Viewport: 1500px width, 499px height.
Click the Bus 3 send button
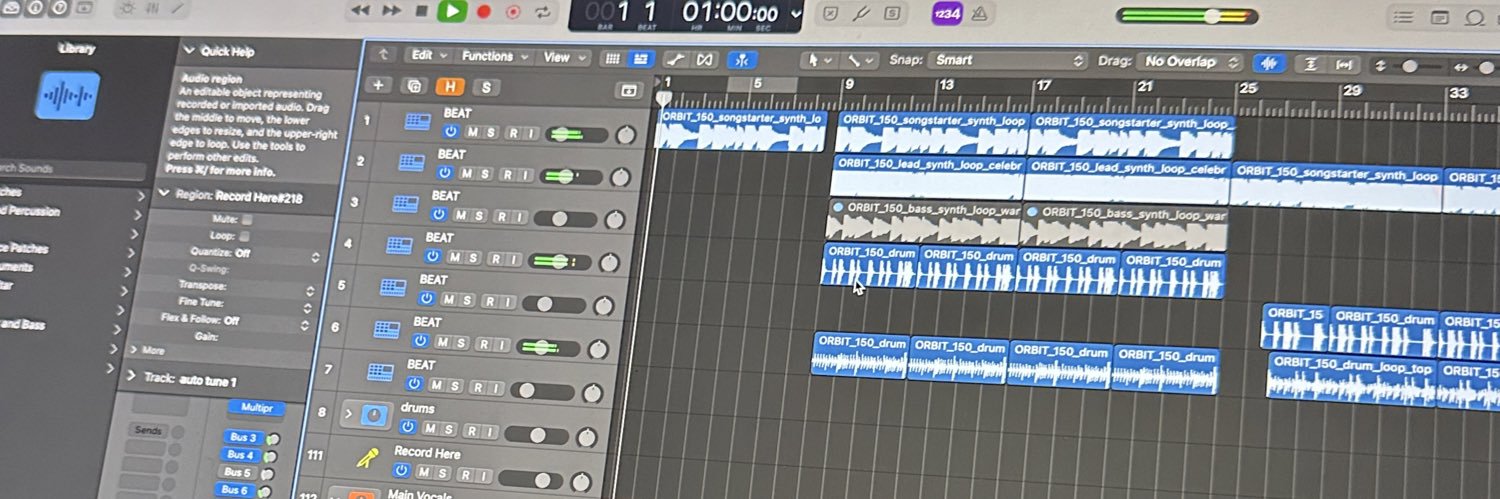coord(242,438)
